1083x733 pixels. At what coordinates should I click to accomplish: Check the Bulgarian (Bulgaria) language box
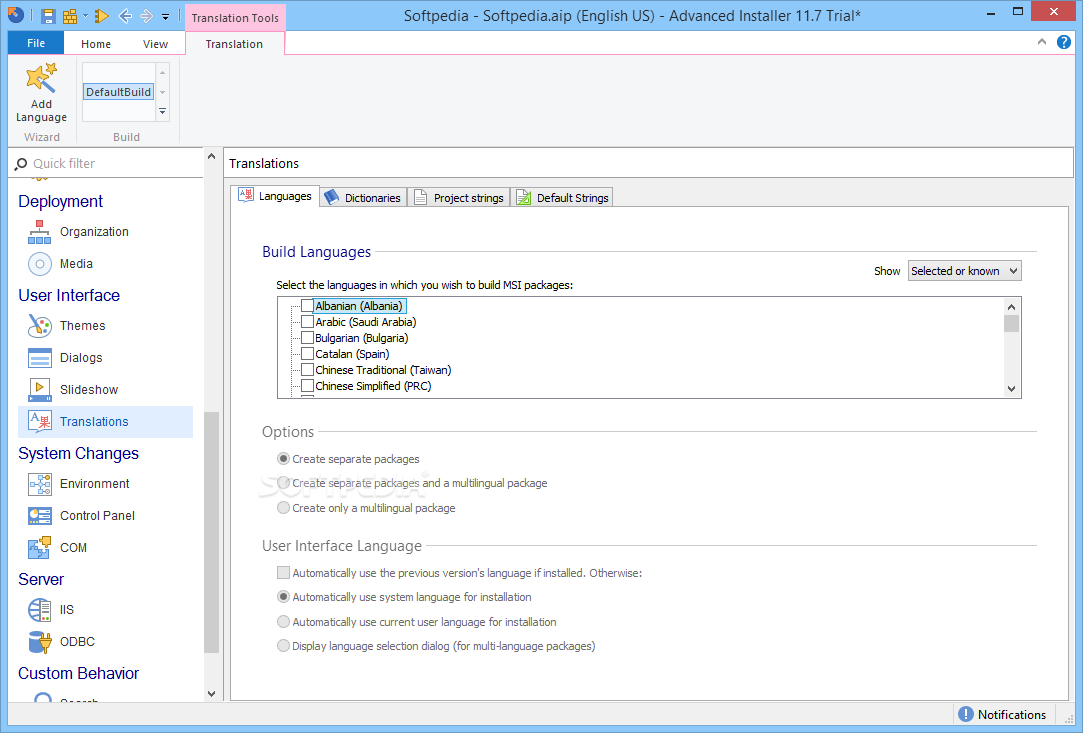click(x=307, y=337)
